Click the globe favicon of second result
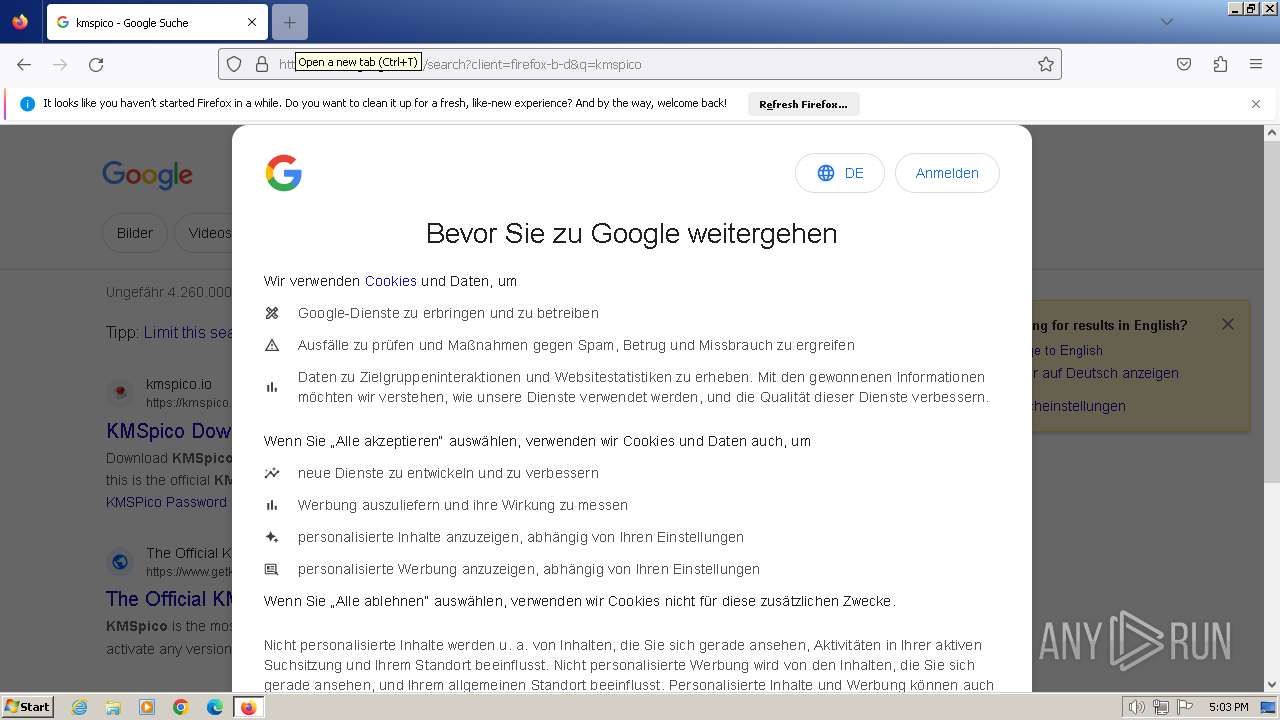The height and width of the screenshot is (720, 1280). 120,562
